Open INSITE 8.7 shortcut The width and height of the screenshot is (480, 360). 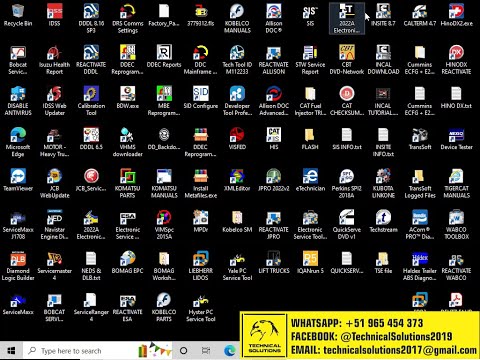tap(383, 16)
